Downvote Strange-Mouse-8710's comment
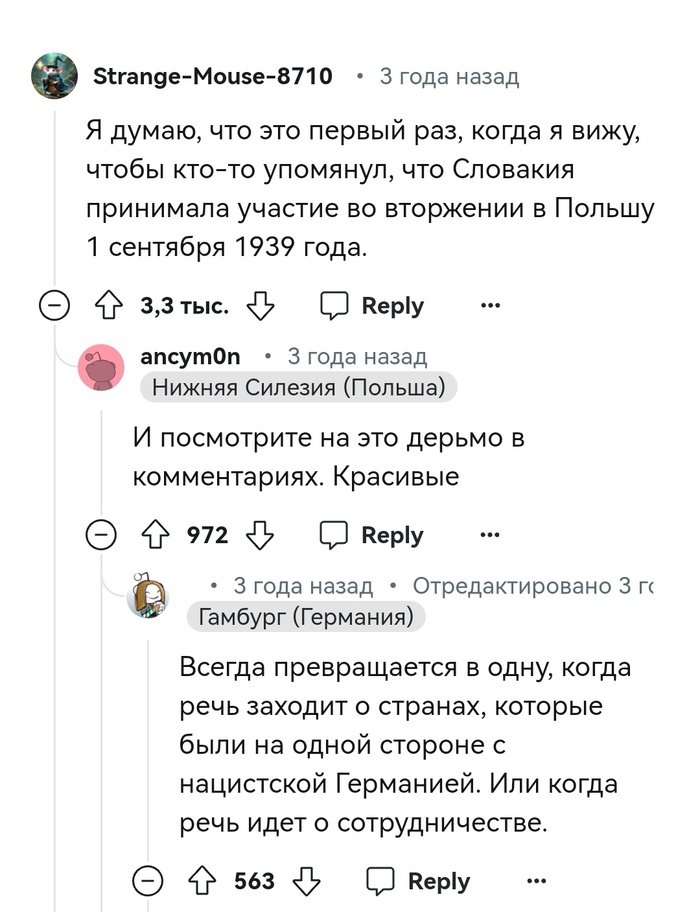Screen dimensions: 700x912 click(x=260, y=306)
